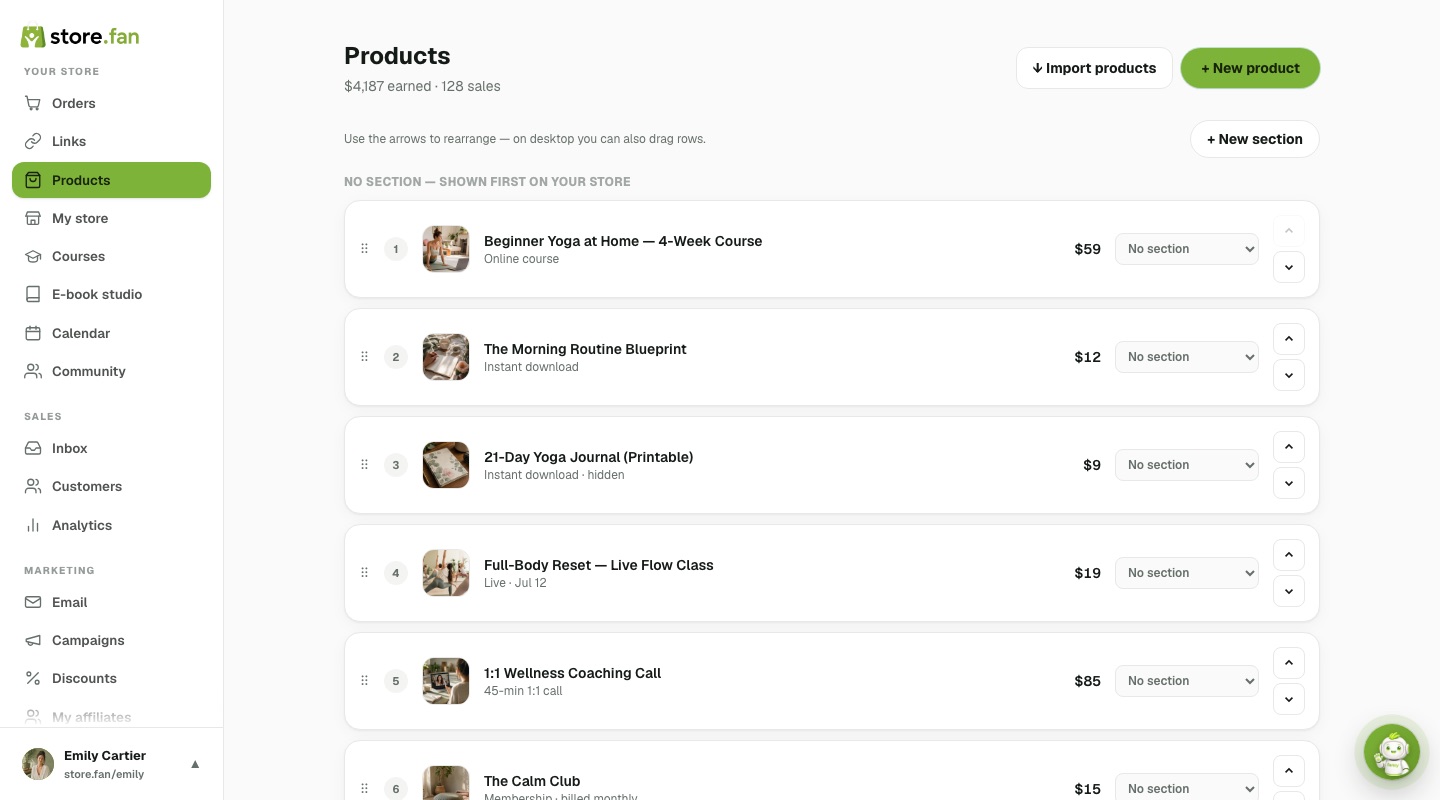Move Full-Body Reset Live Flow Class up

[1289, 555]
